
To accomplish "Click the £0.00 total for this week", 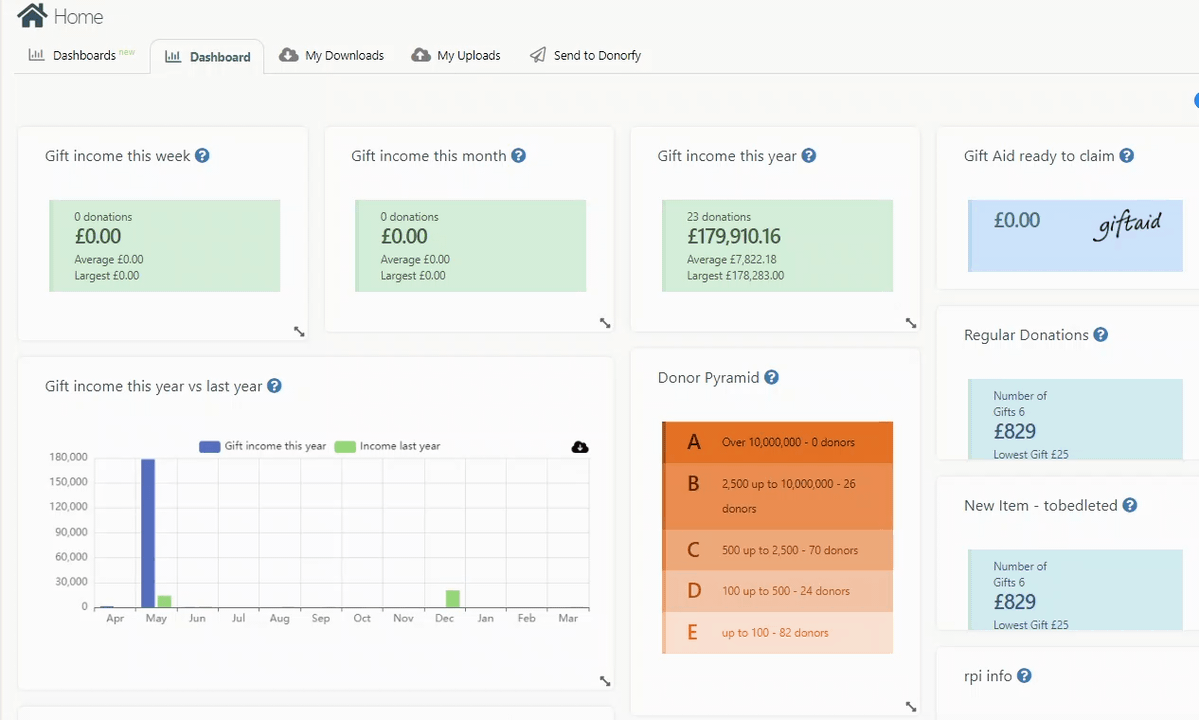I will click(98, 236).
